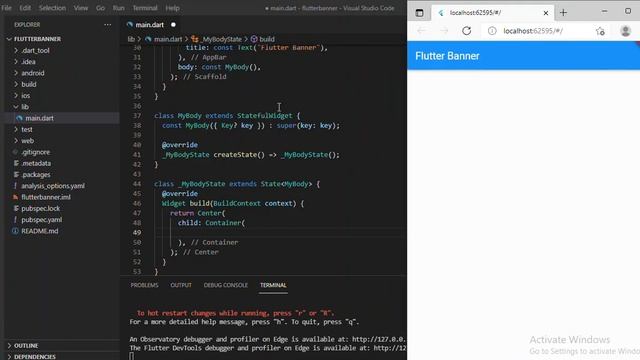This screenshot has height=360, width=640.
Task: Click lib in the breadcrumb path
Action: (x=131, y=39)
